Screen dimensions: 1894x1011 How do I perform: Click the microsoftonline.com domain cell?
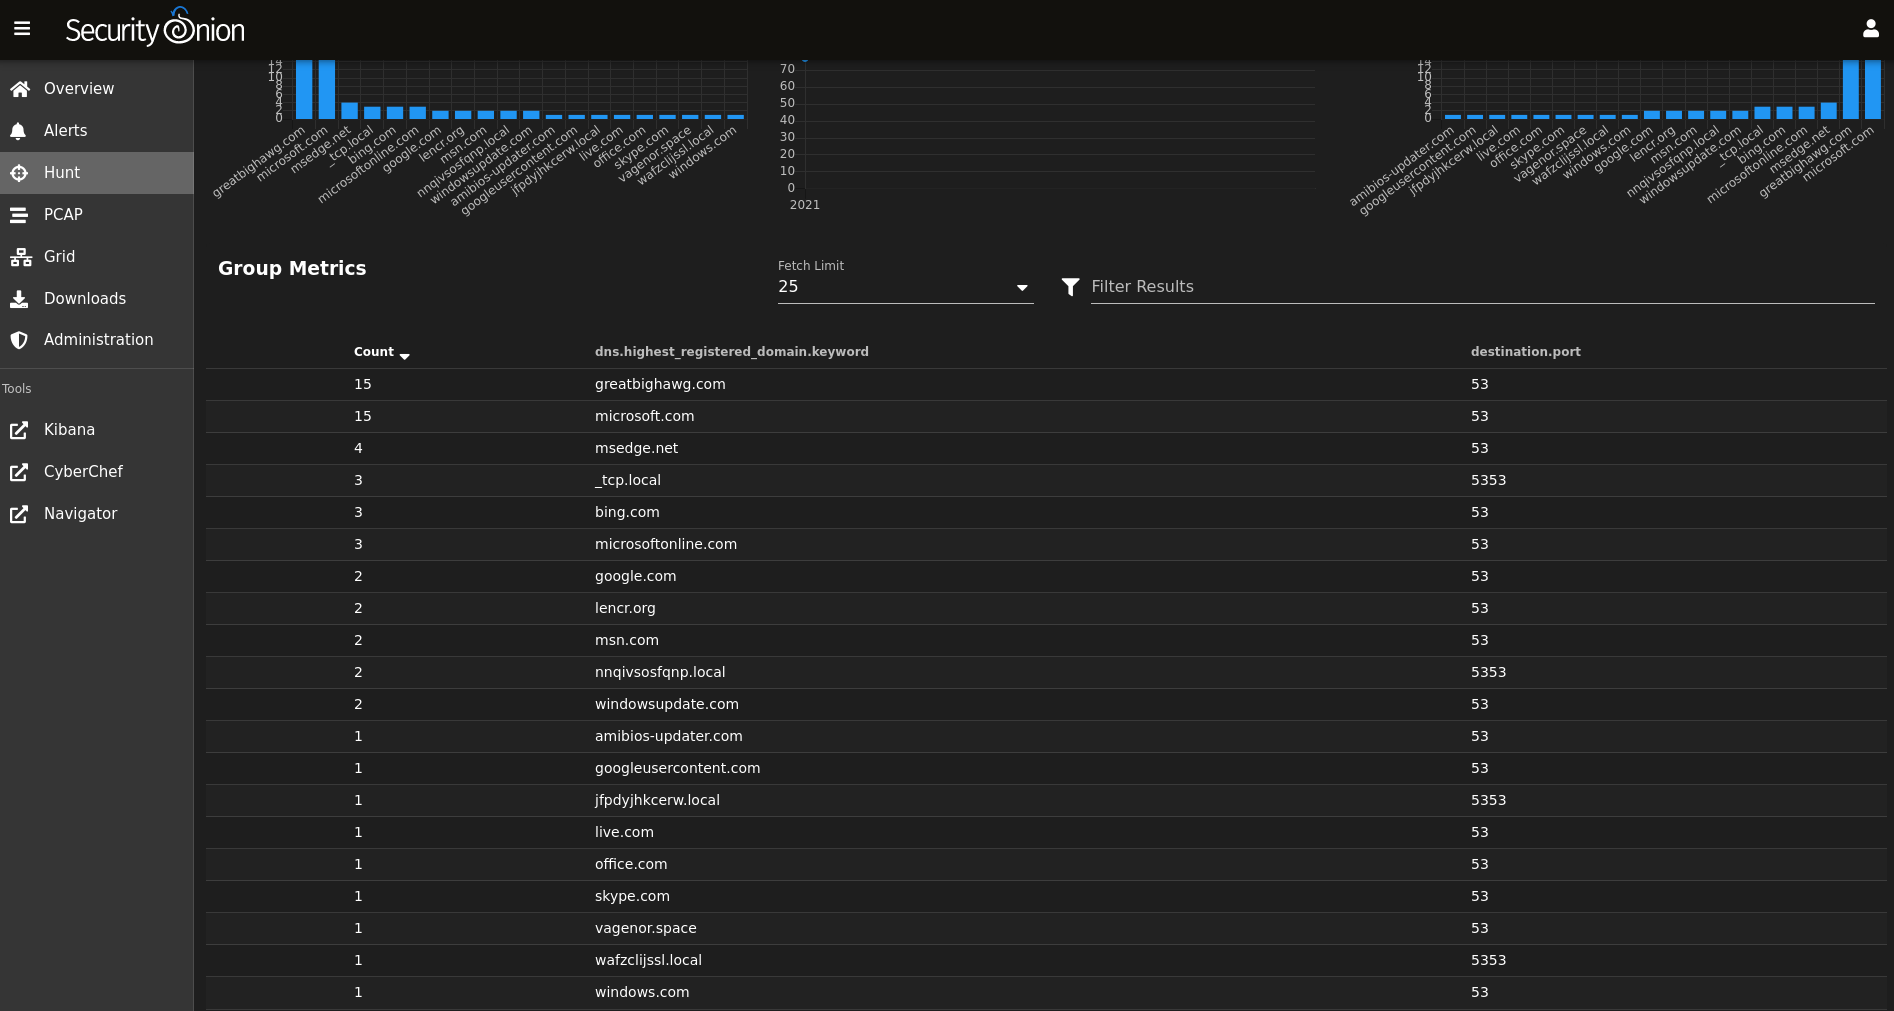coord(666,544)
